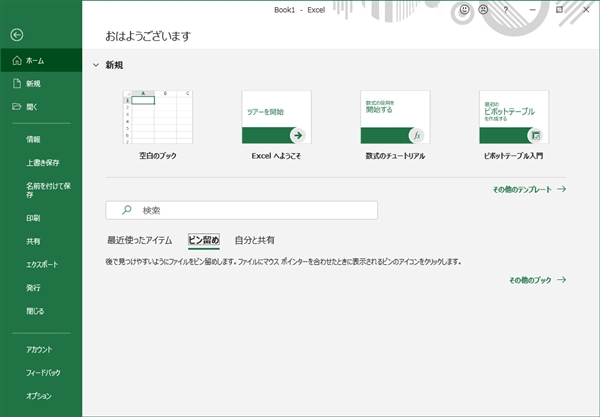This screenshot has height=417, width=600.
Task: Click その他のブック link
Action: pos(537,280)
